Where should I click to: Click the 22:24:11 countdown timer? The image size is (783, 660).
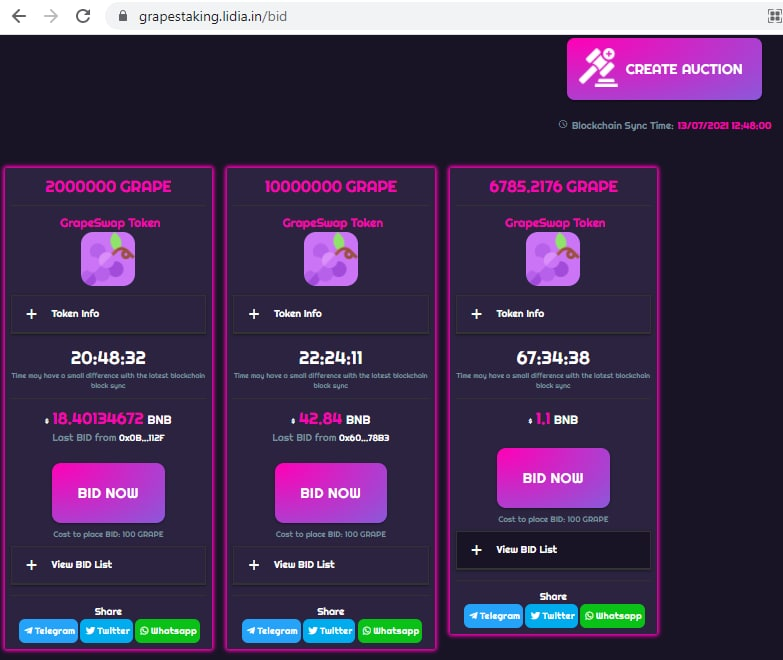click(331, 358)
